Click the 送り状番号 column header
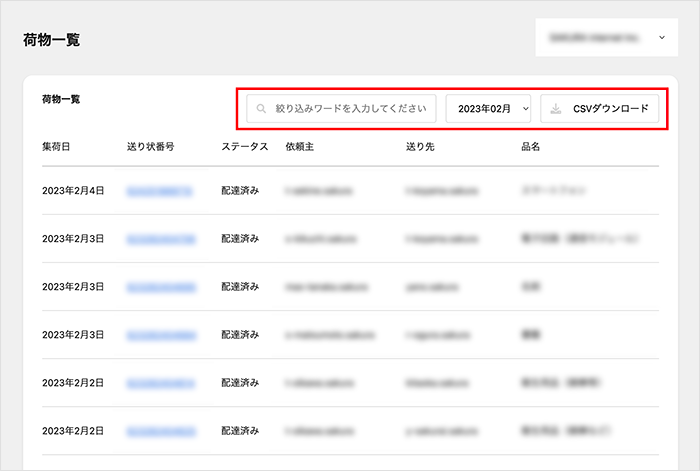Screen dimensions: 700x471 (x=151, y=147)
